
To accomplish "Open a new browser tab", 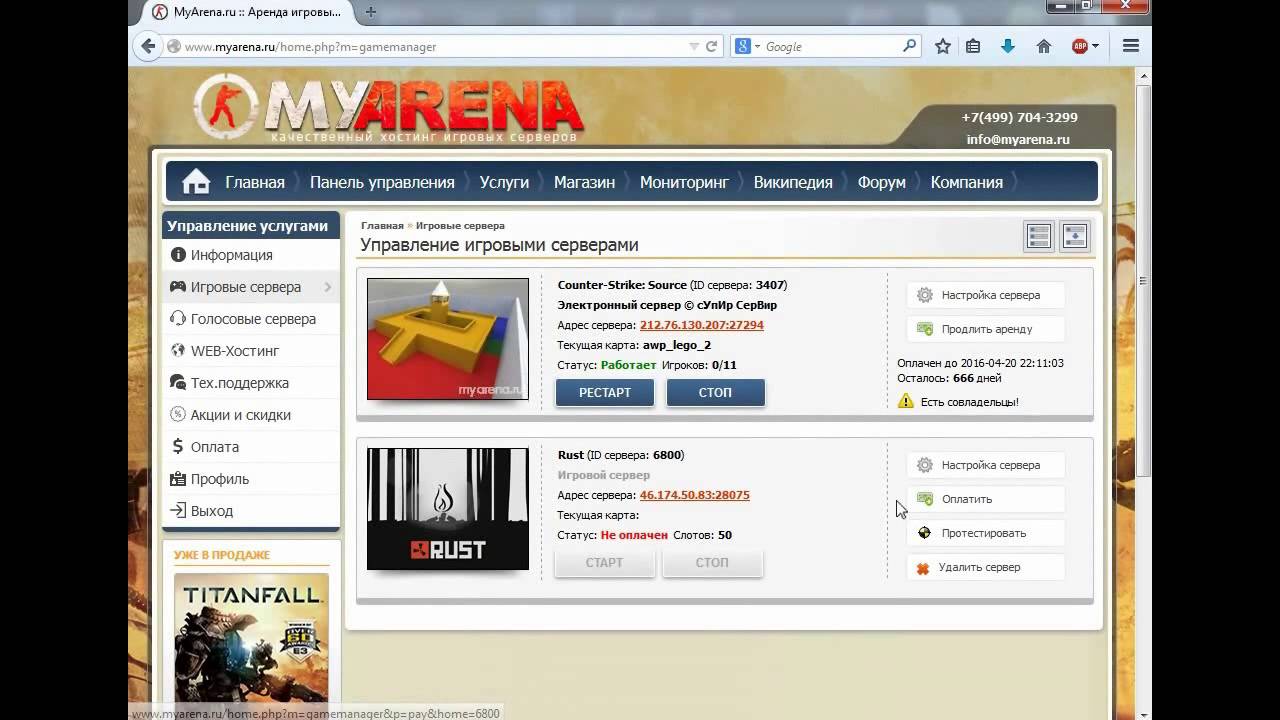I will [371, 12].
